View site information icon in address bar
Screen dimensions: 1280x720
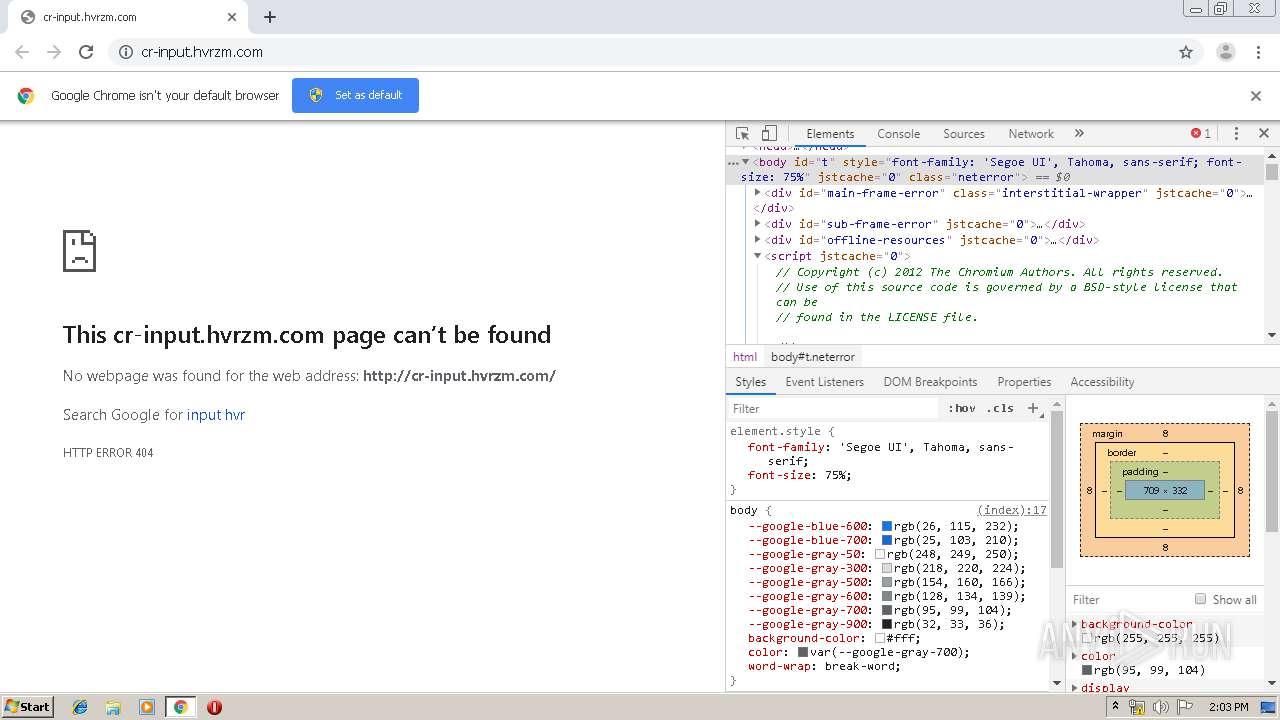pyautogui.click(x=126, y=52)
